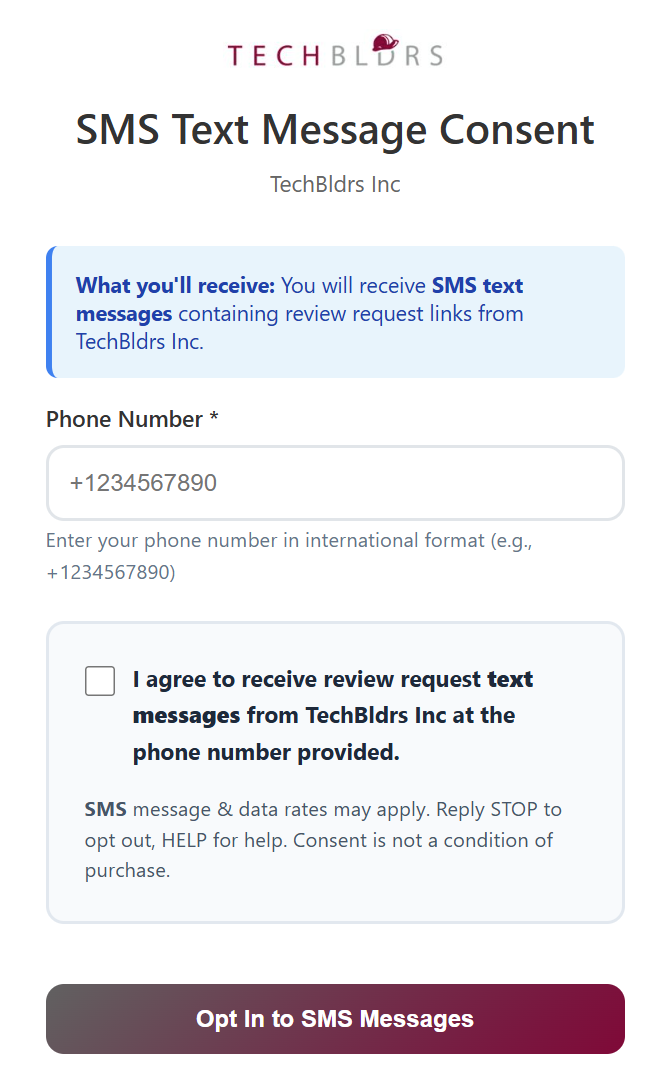Click the gray agreement card containing the checkbox
The image size is (672, 1080).
coord(335,771)
